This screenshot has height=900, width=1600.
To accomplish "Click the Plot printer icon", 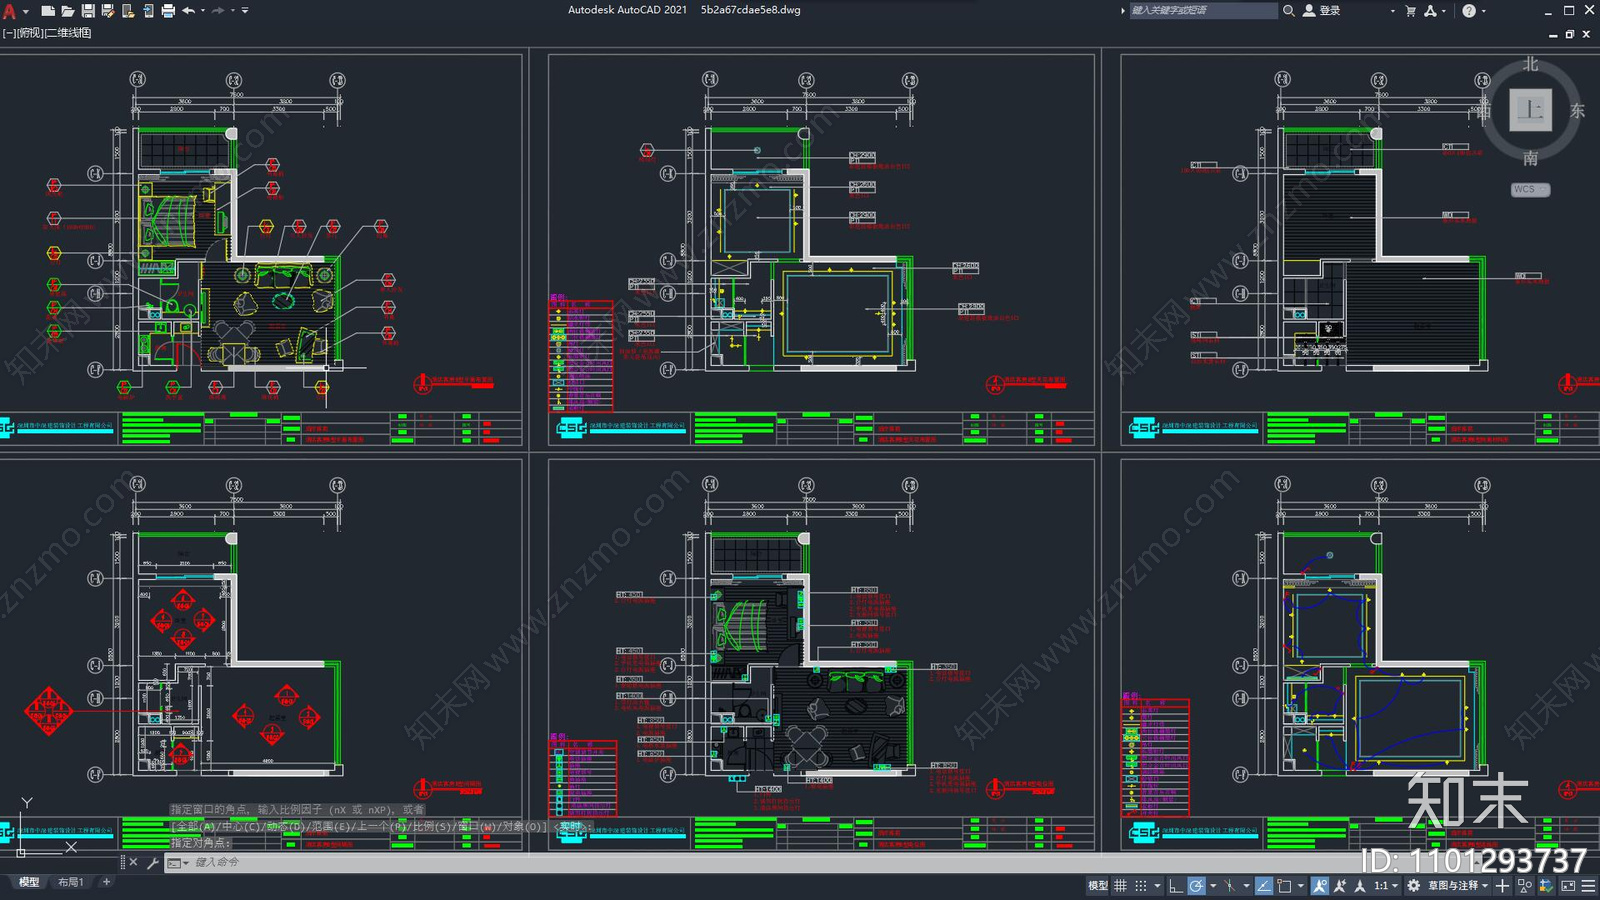I will click(168, 11).
